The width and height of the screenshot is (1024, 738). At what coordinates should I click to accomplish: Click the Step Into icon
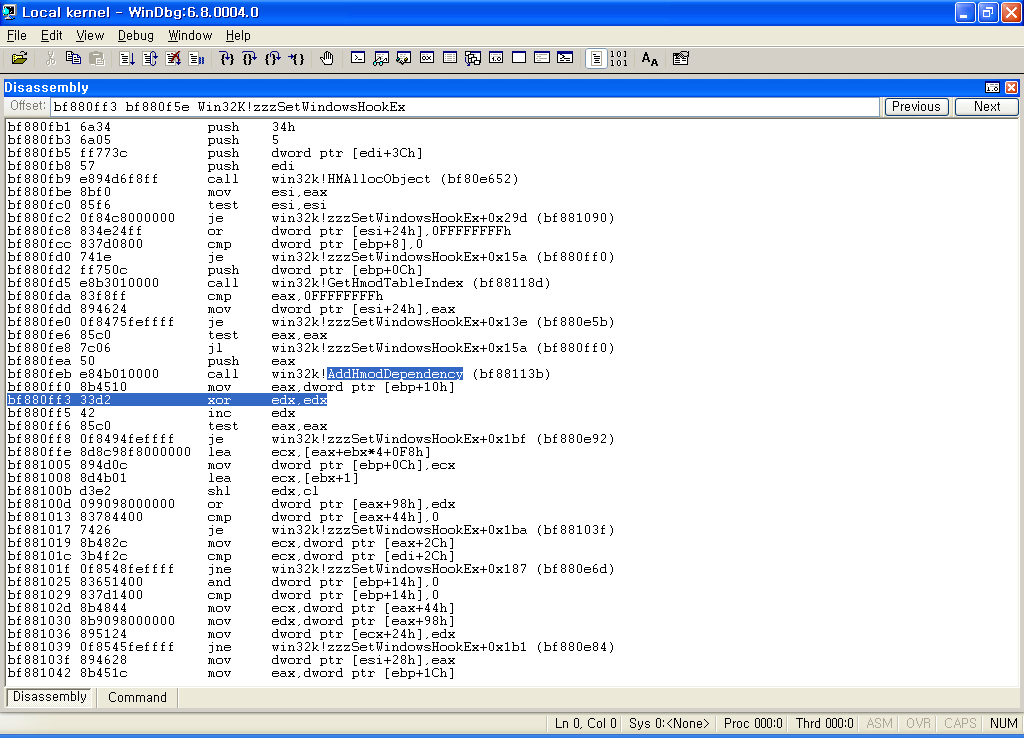tap(227, 59)
